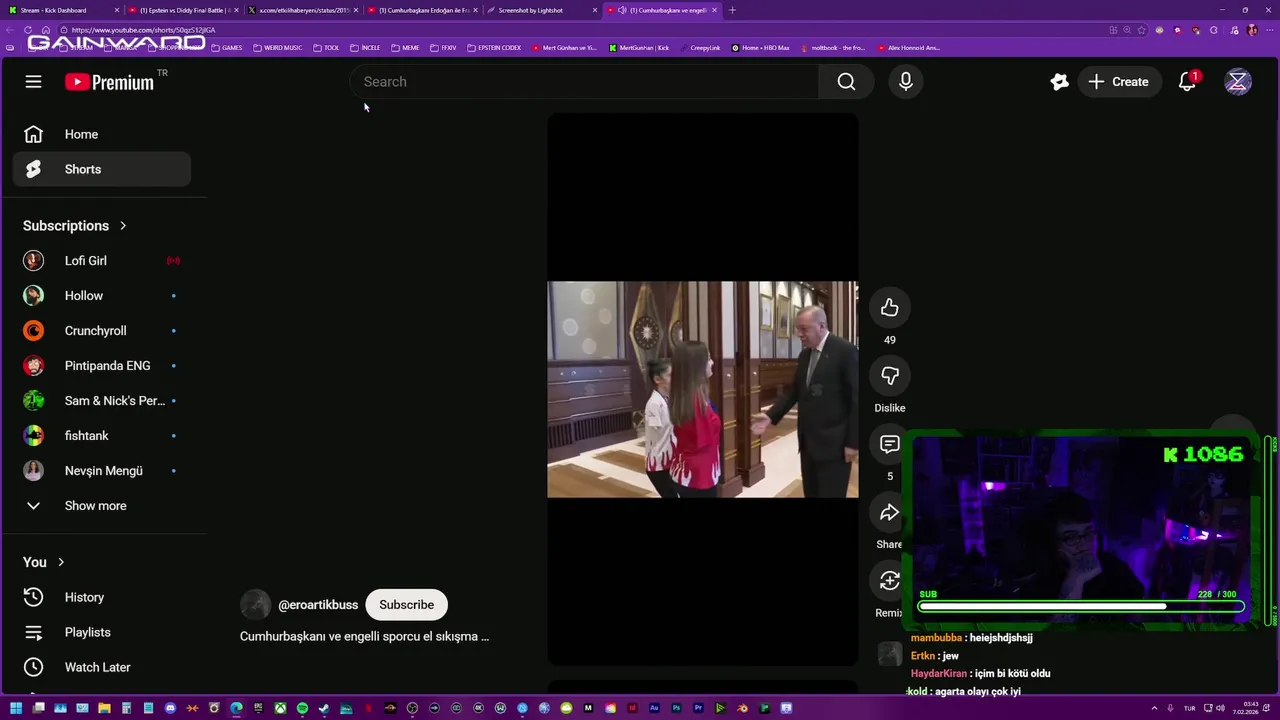This screenshot has width=1280, height=720.
Task: Expand the You section chevron
Action: [x=61, y=562]
